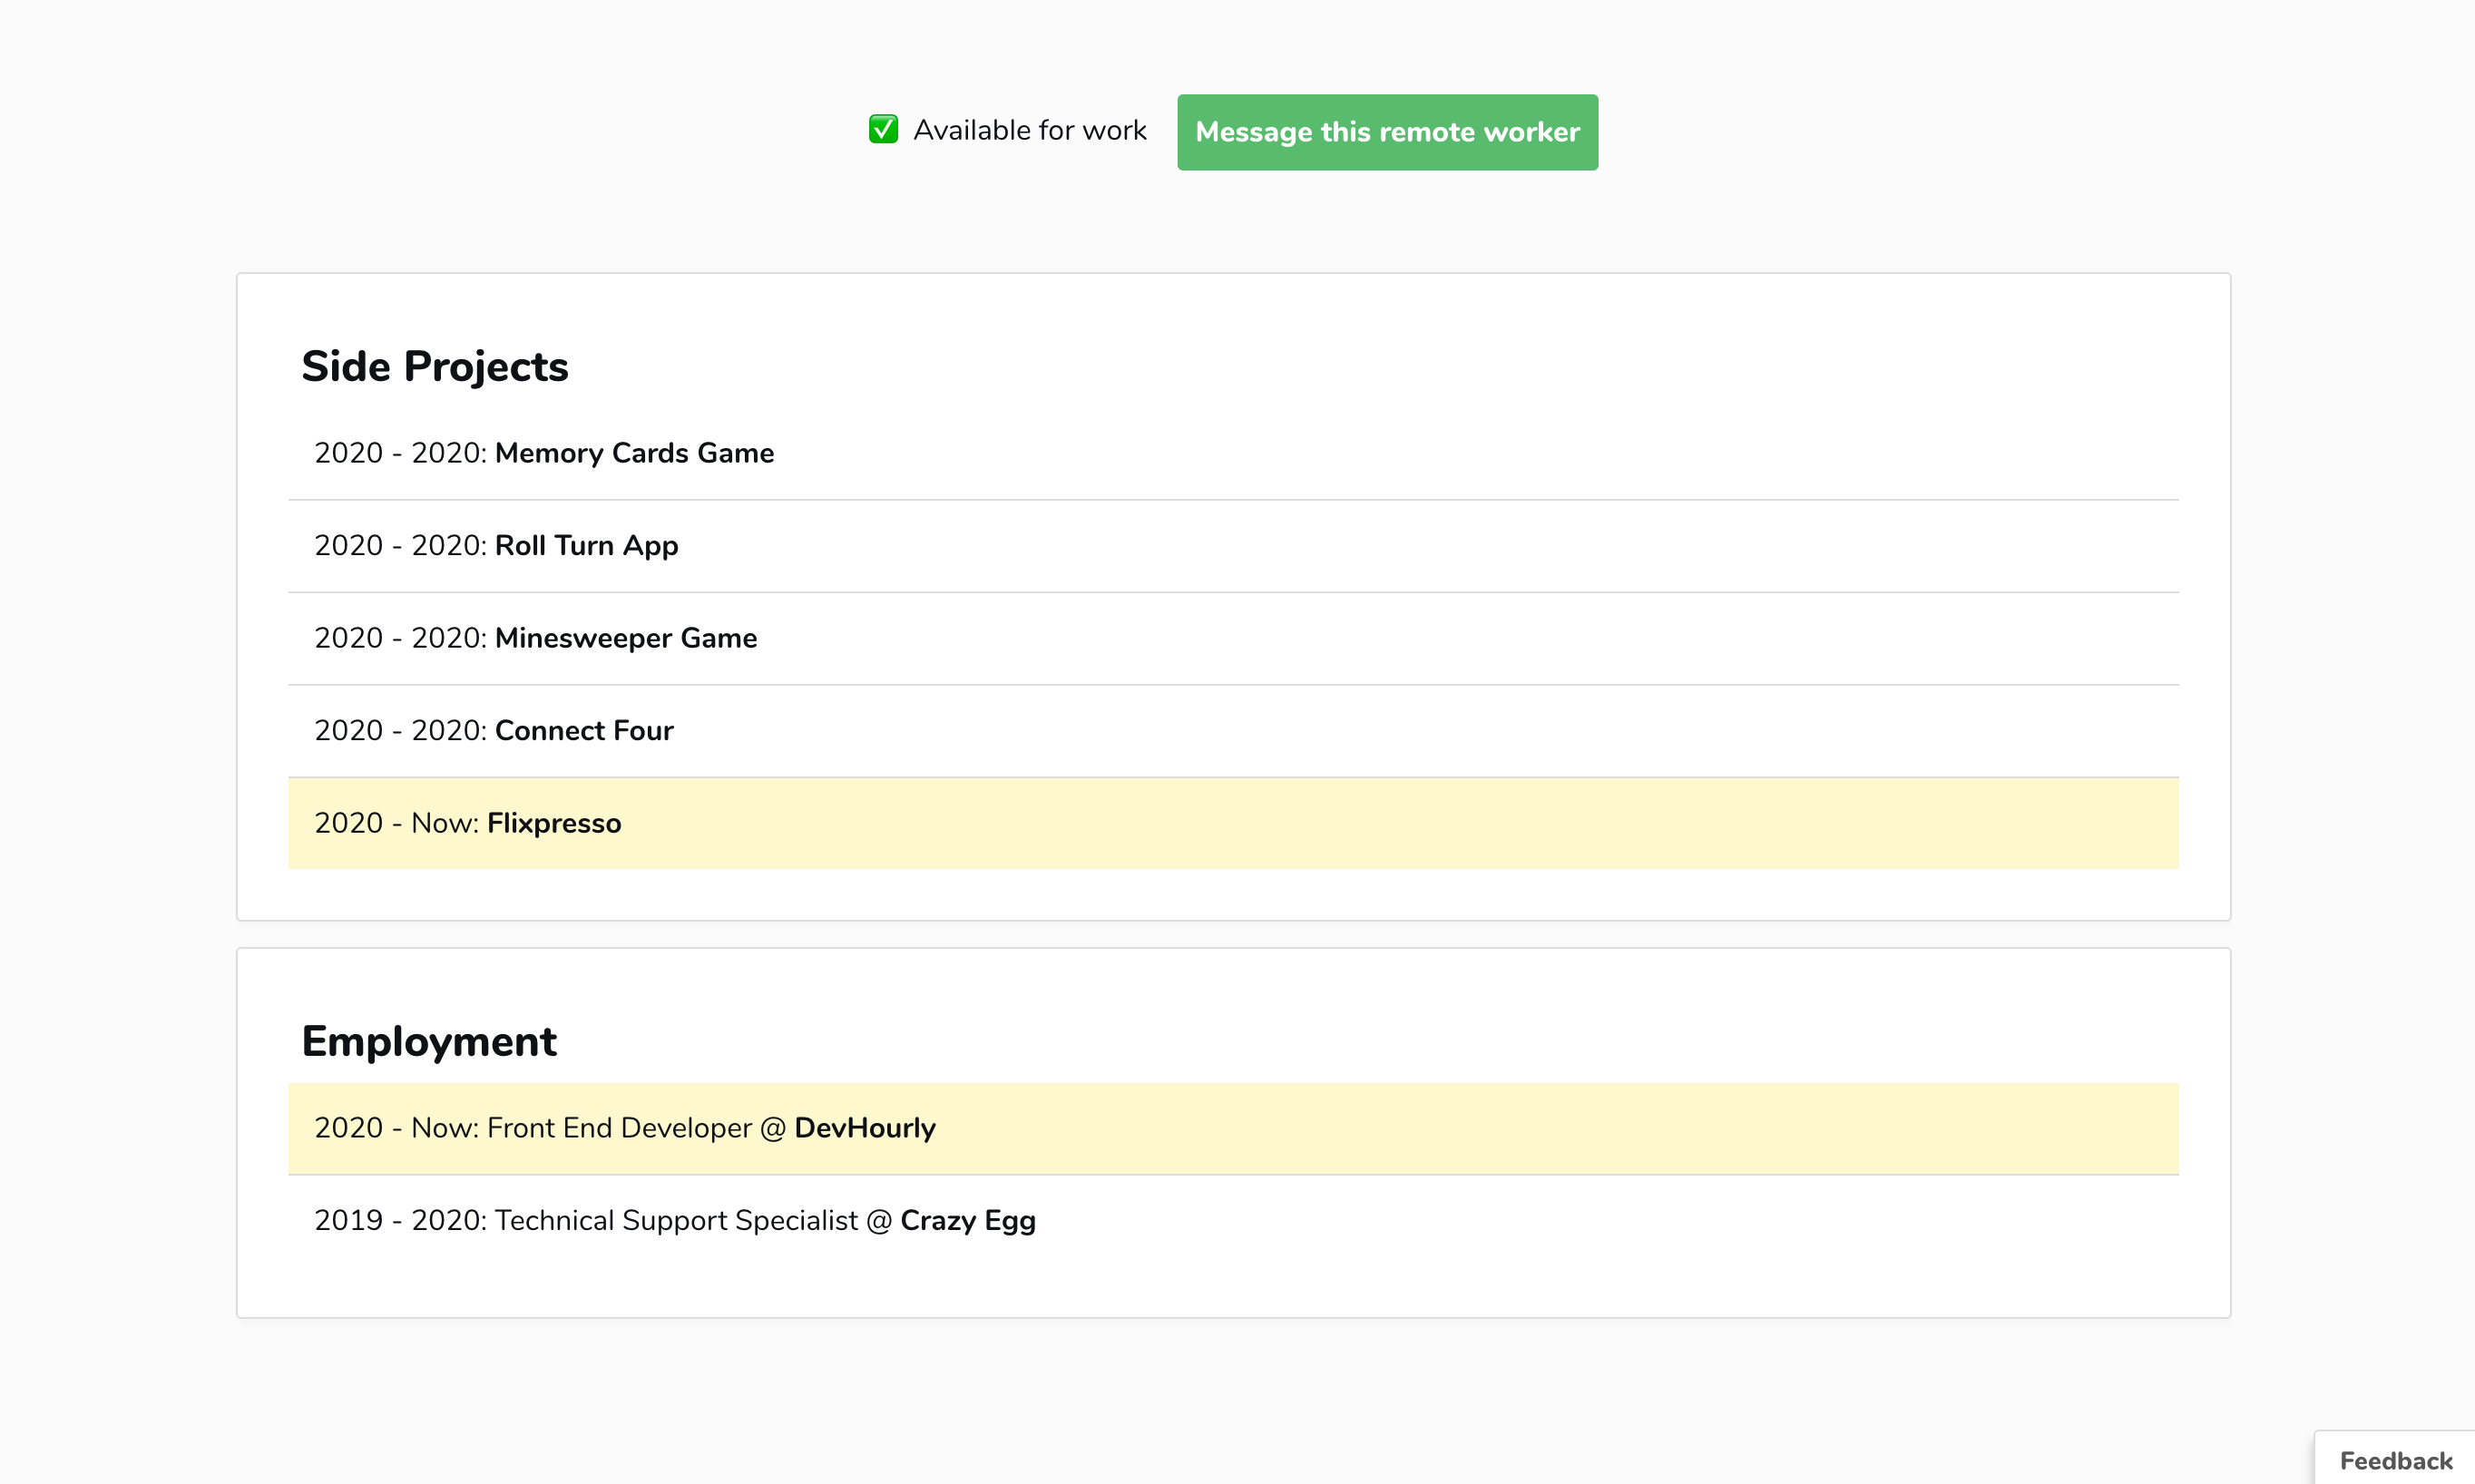
Task: Select the Minesweeper Game project row
Action: pos(1232,639)
